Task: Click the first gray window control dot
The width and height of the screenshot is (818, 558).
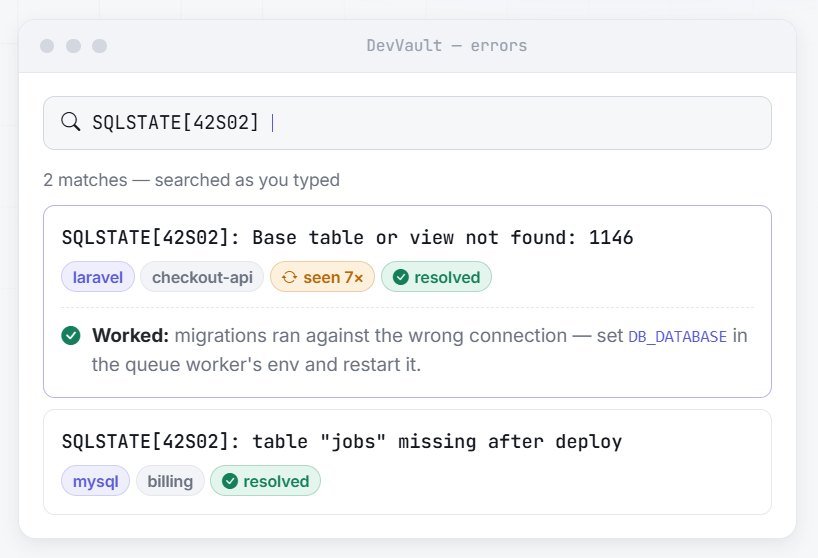Action: [47, 46]
